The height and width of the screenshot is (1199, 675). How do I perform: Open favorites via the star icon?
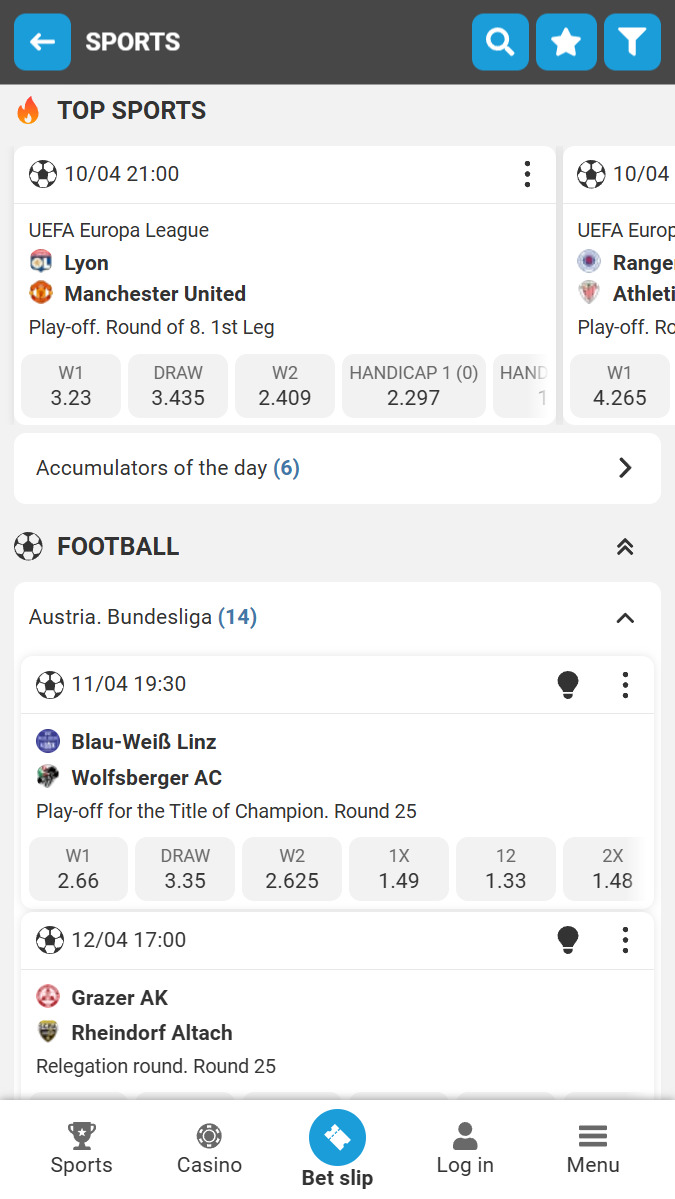(566, 42)
